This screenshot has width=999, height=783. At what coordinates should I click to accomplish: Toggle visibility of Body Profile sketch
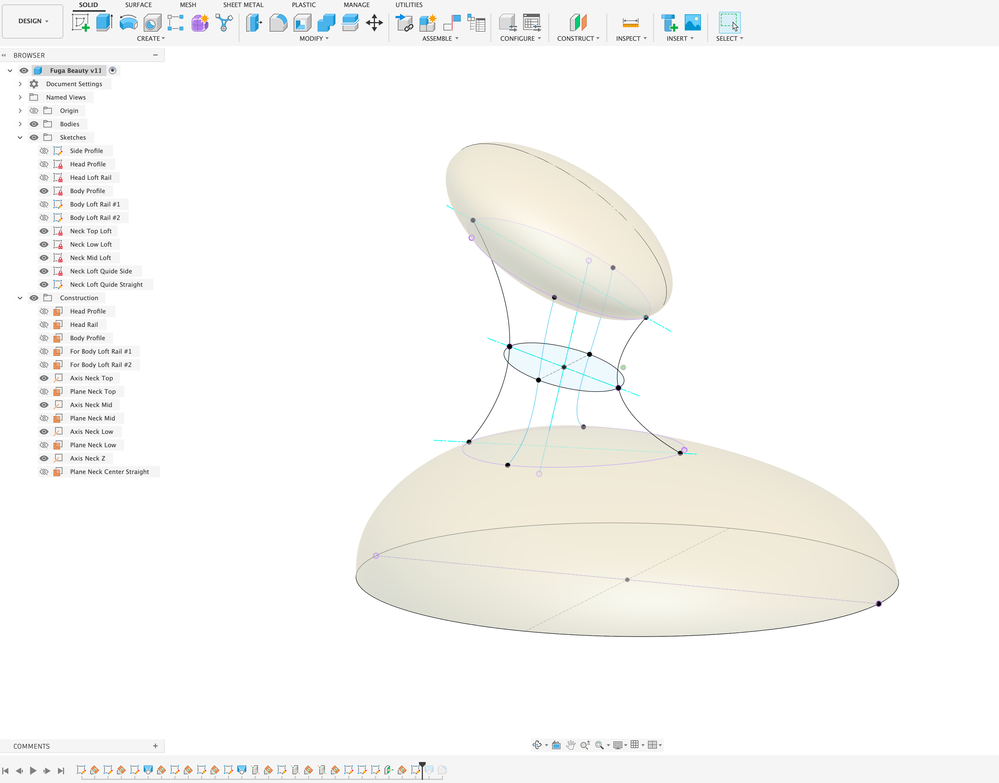(44, 191)
